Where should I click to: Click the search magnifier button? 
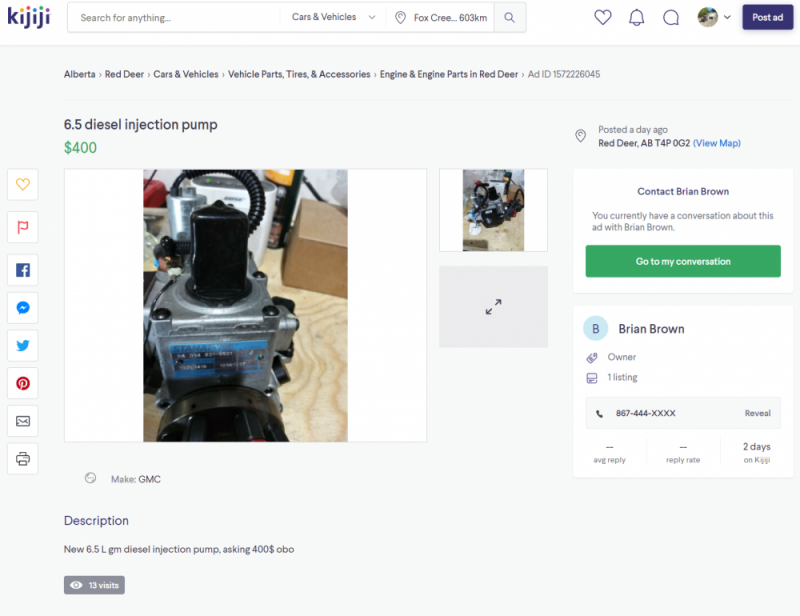(509, 18)
